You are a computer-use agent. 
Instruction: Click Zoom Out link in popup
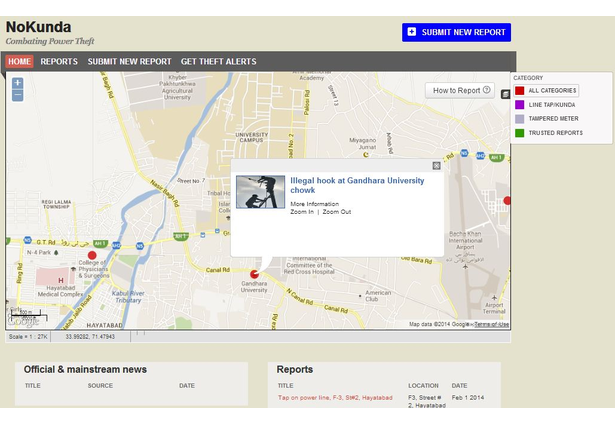click(337, 212)
